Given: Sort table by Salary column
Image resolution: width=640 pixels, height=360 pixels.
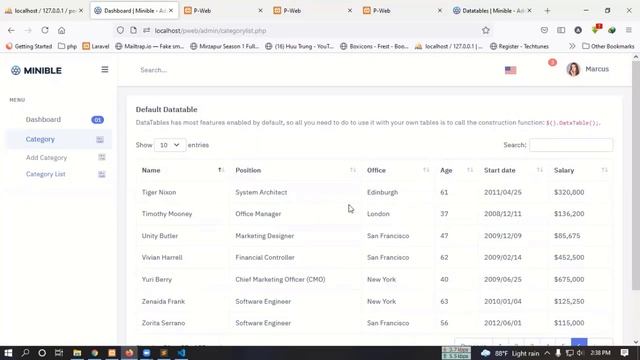Looking at the screenshot, I should 580,170.
